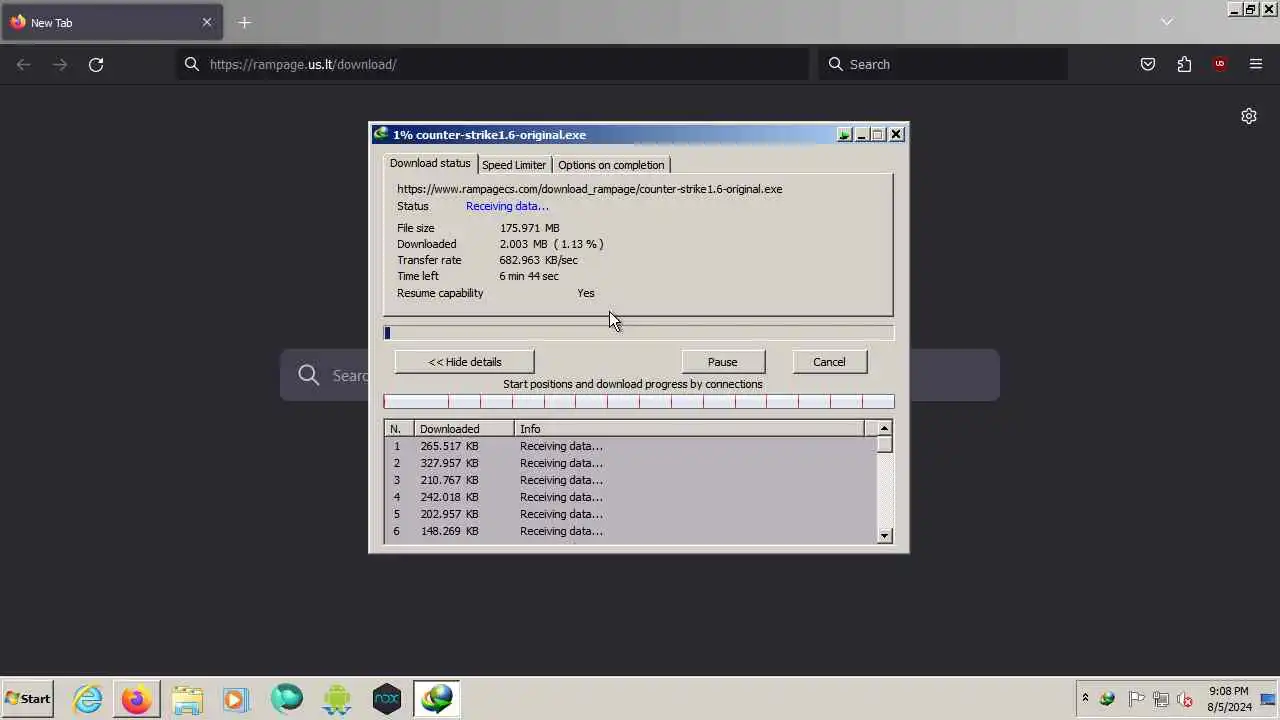Click the 682.963 KB/sec transfer rate value
Screen dimensions: 1280x720
539,260
